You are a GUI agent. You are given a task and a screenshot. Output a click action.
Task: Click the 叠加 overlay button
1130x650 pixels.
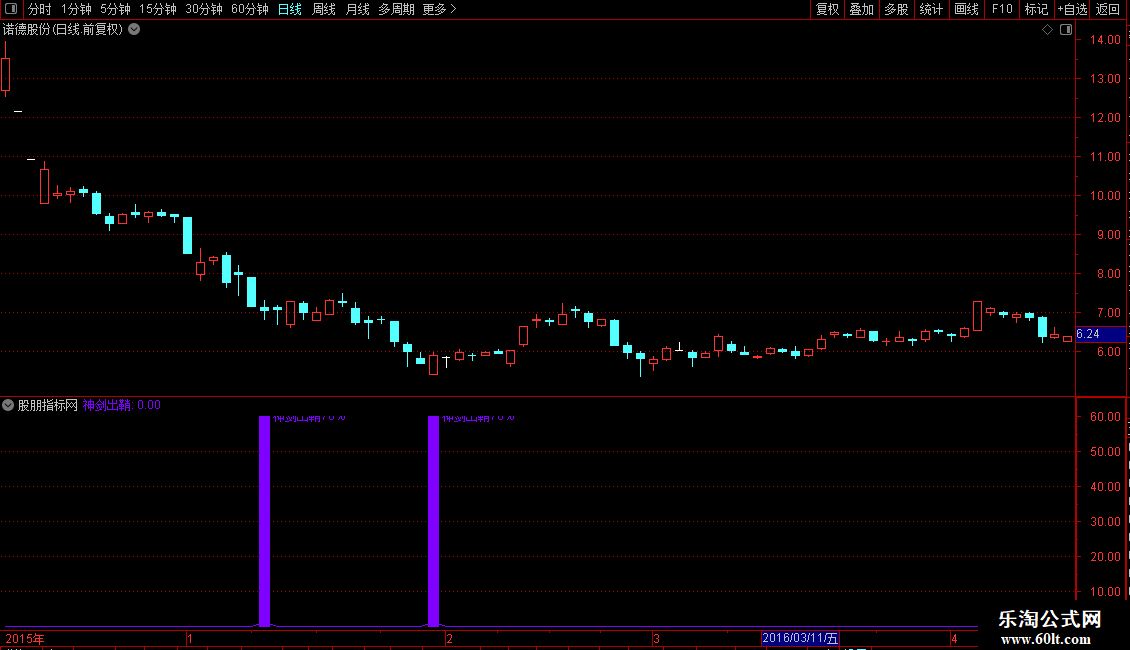(862, 9)
